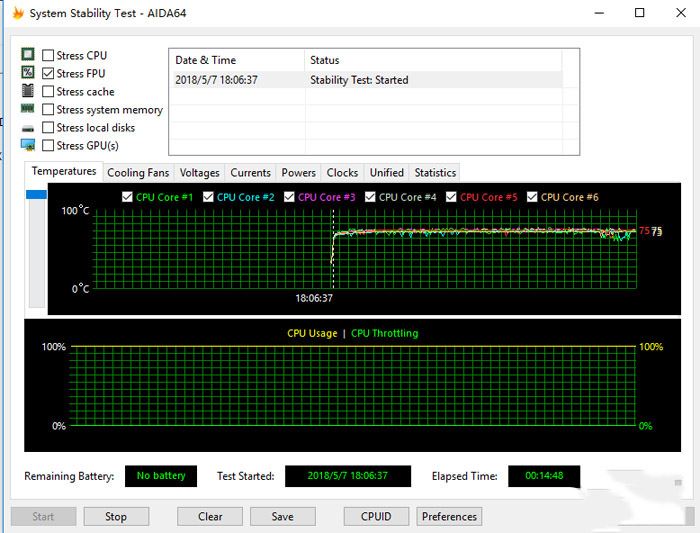
Task: Click the Clear button
Action: pos(210,516)
